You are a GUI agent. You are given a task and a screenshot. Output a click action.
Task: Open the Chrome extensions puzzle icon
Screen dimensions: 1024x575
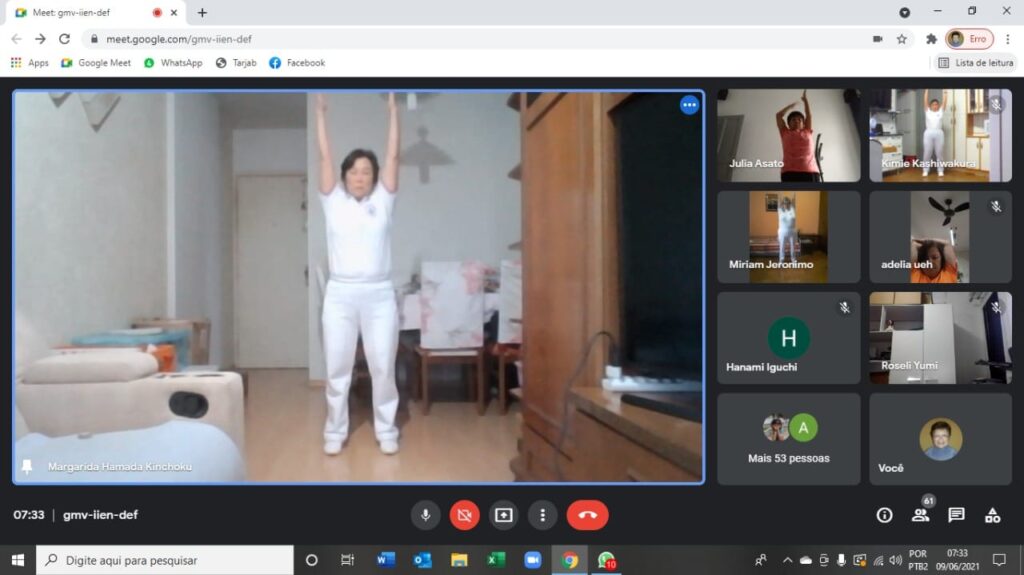pos(931,39)
